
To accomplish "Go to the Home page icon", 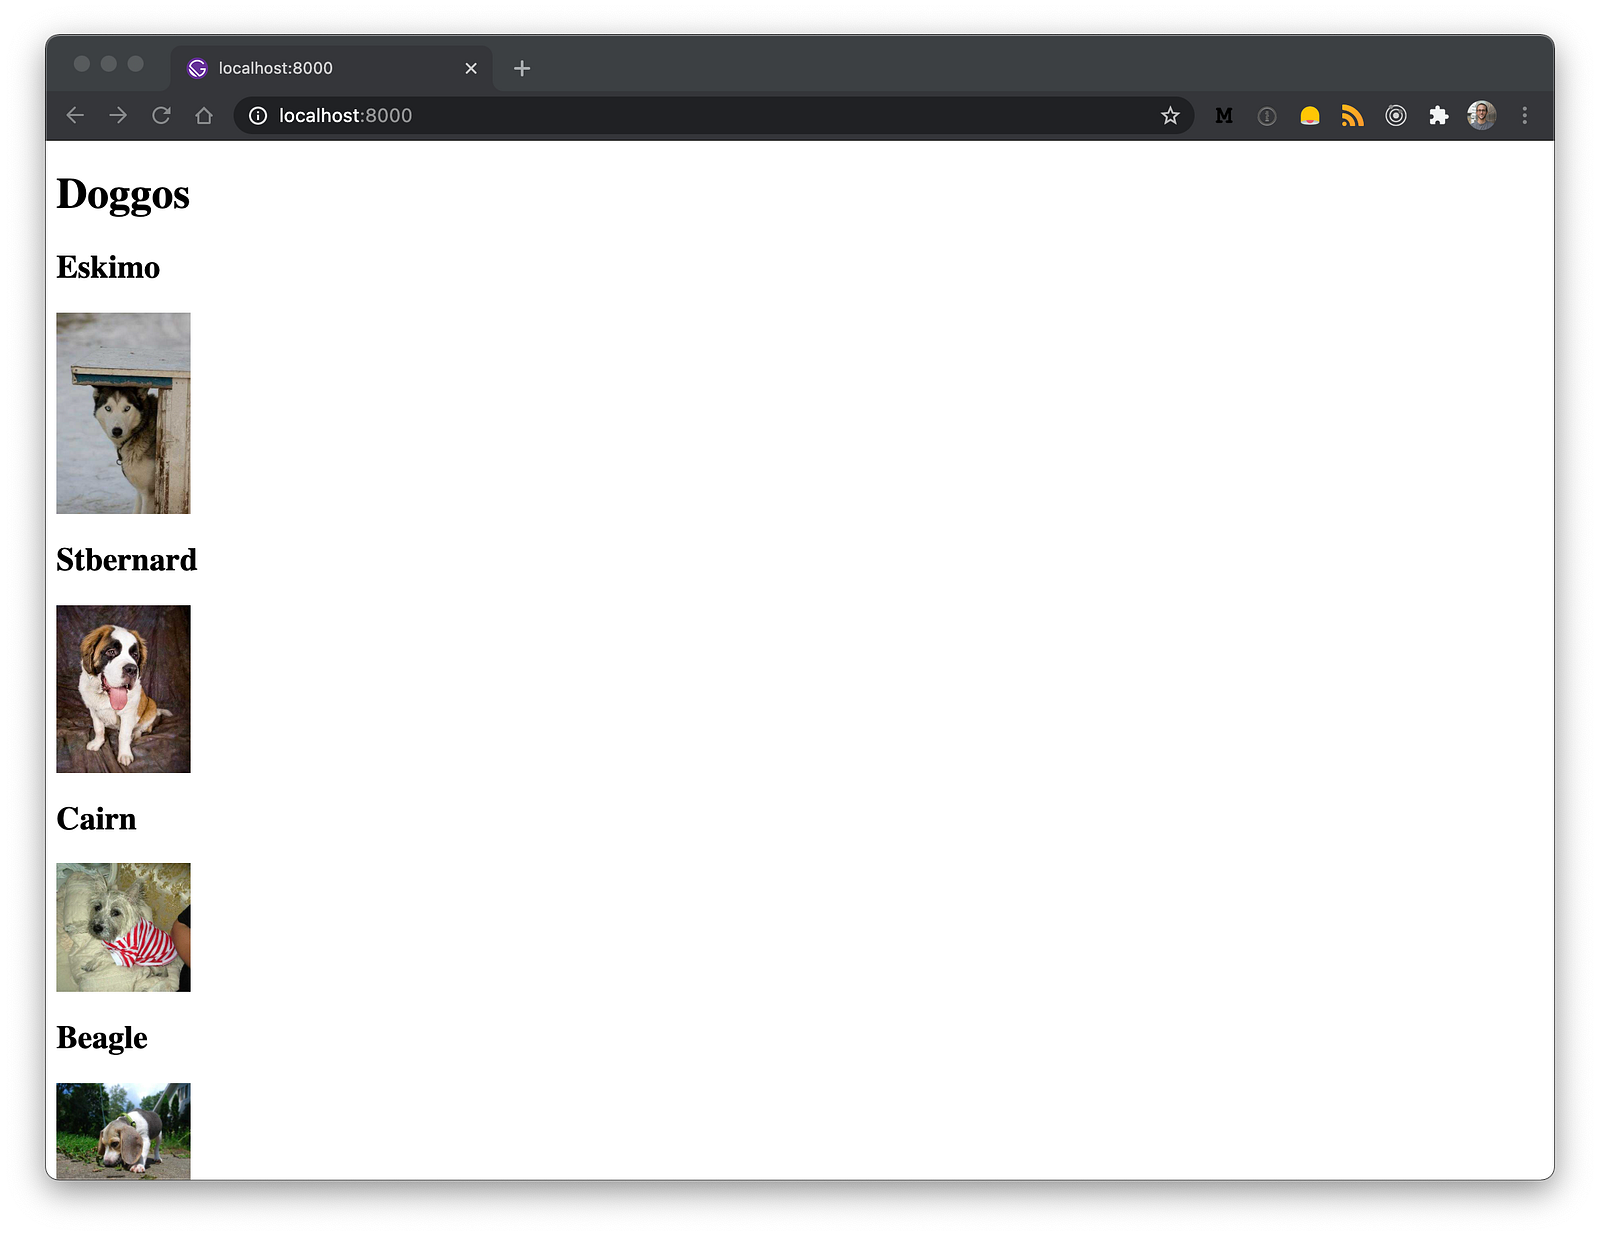I will point(204,116).
